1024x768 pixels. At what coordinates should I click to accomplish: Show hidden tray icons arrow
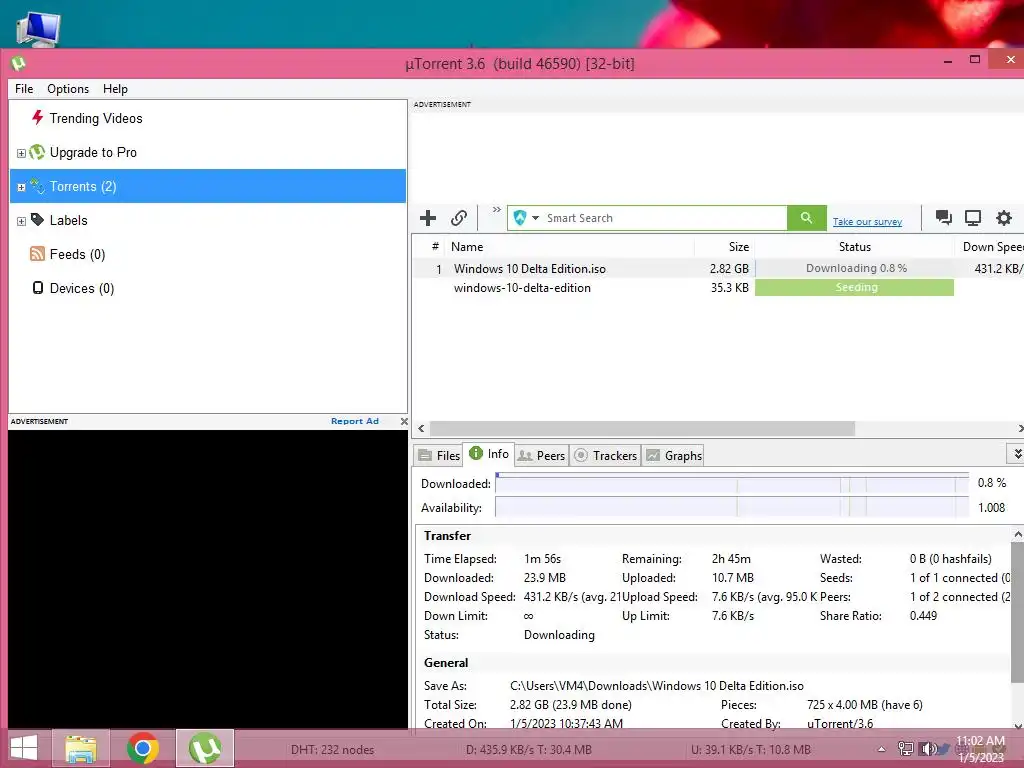tap(882, 749)
